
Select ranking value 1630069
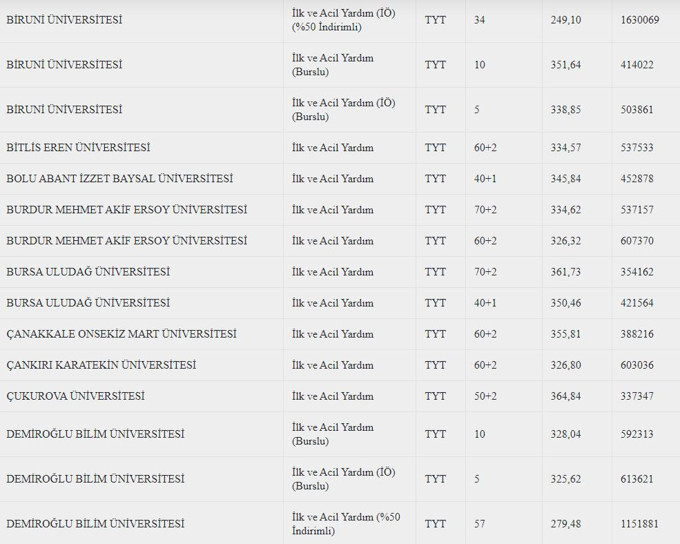640,20
